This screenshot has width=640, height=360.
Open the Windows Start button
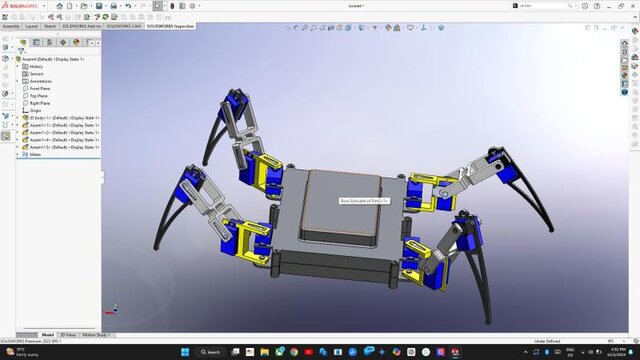point(185,352)
